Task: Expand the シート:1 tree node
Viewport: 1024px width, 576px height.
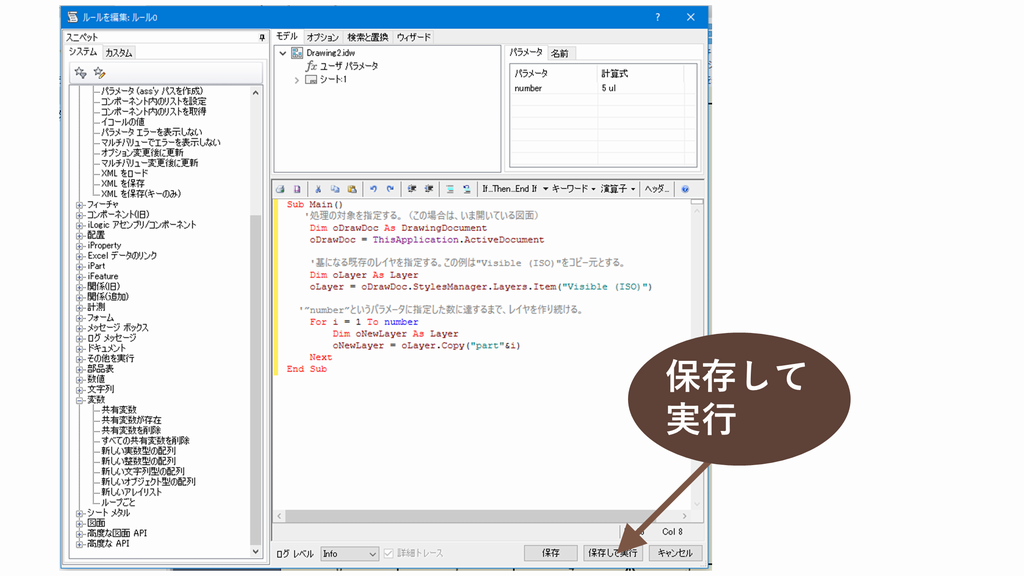Action: pyautogui.click(x=297, y=80)
